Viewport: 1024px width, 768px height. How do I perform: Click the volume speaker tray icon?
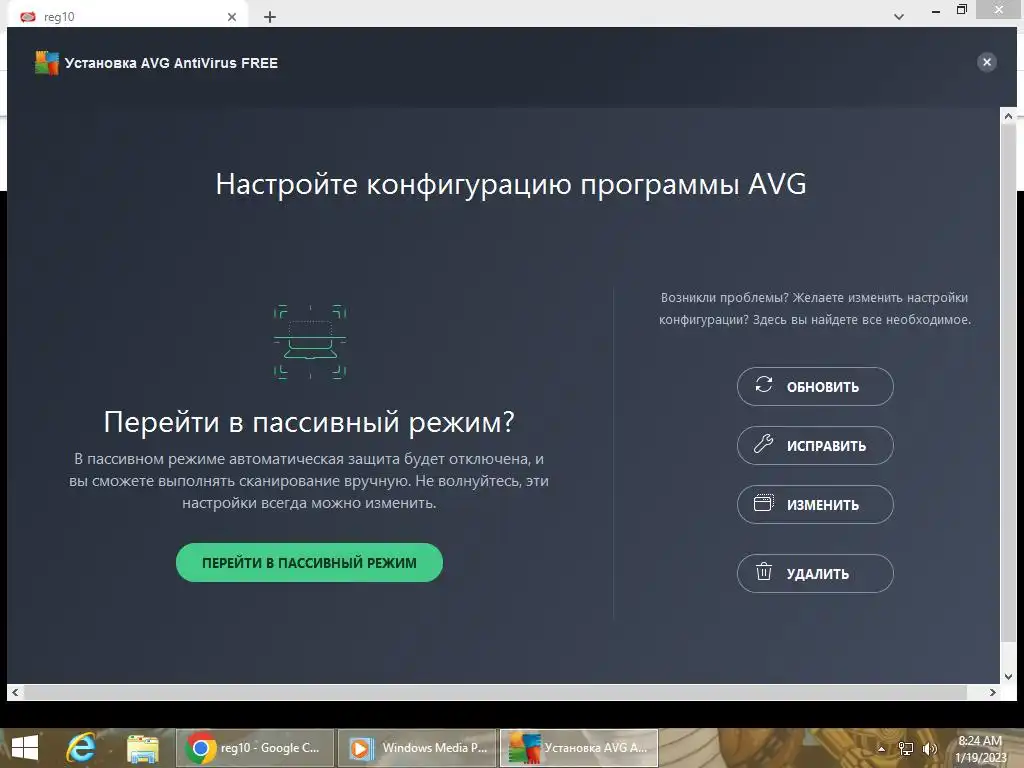point(929,748)
